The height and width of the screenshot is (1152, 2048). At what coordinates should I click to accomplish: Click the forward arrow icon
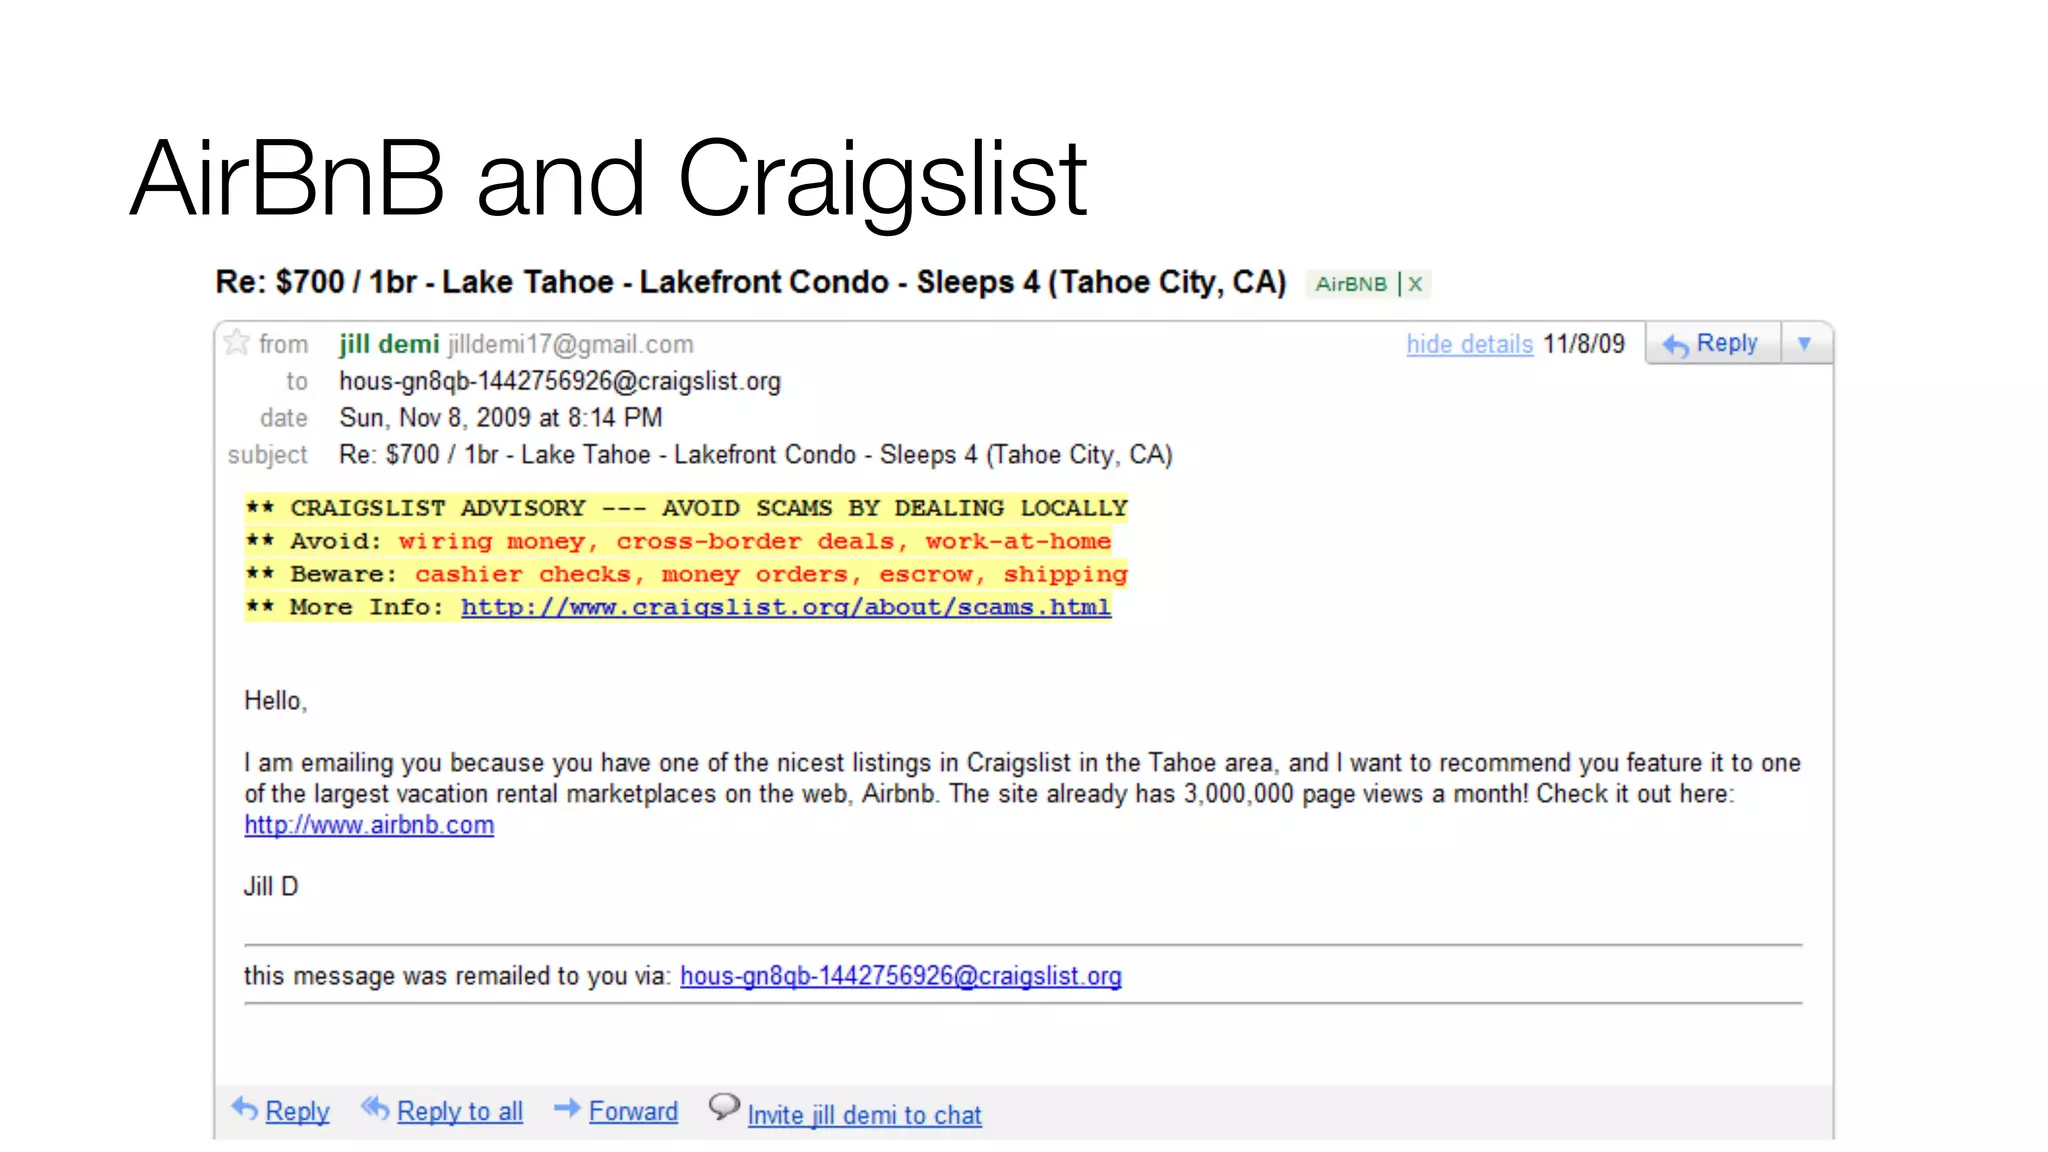tap(567, 1108)
